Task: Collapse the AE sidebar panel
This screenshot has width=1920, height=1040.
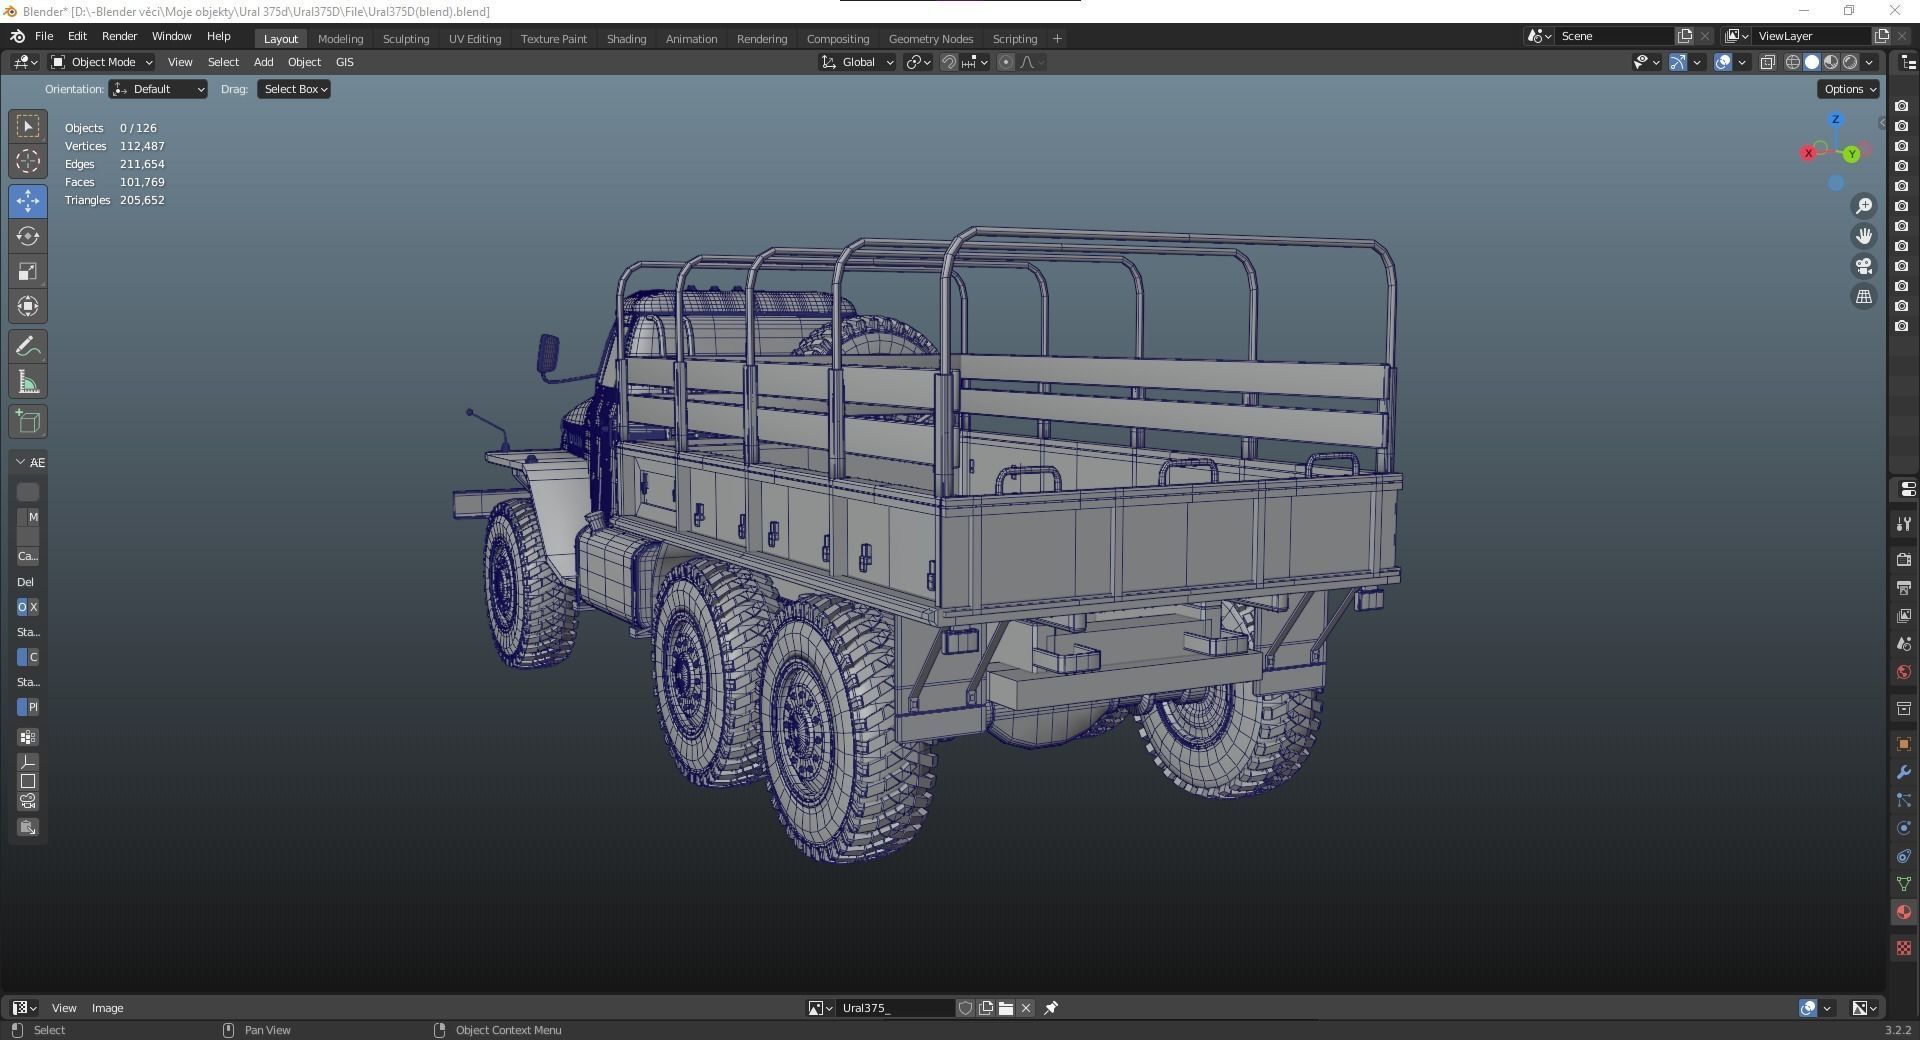Action: (x=21, y=462)
